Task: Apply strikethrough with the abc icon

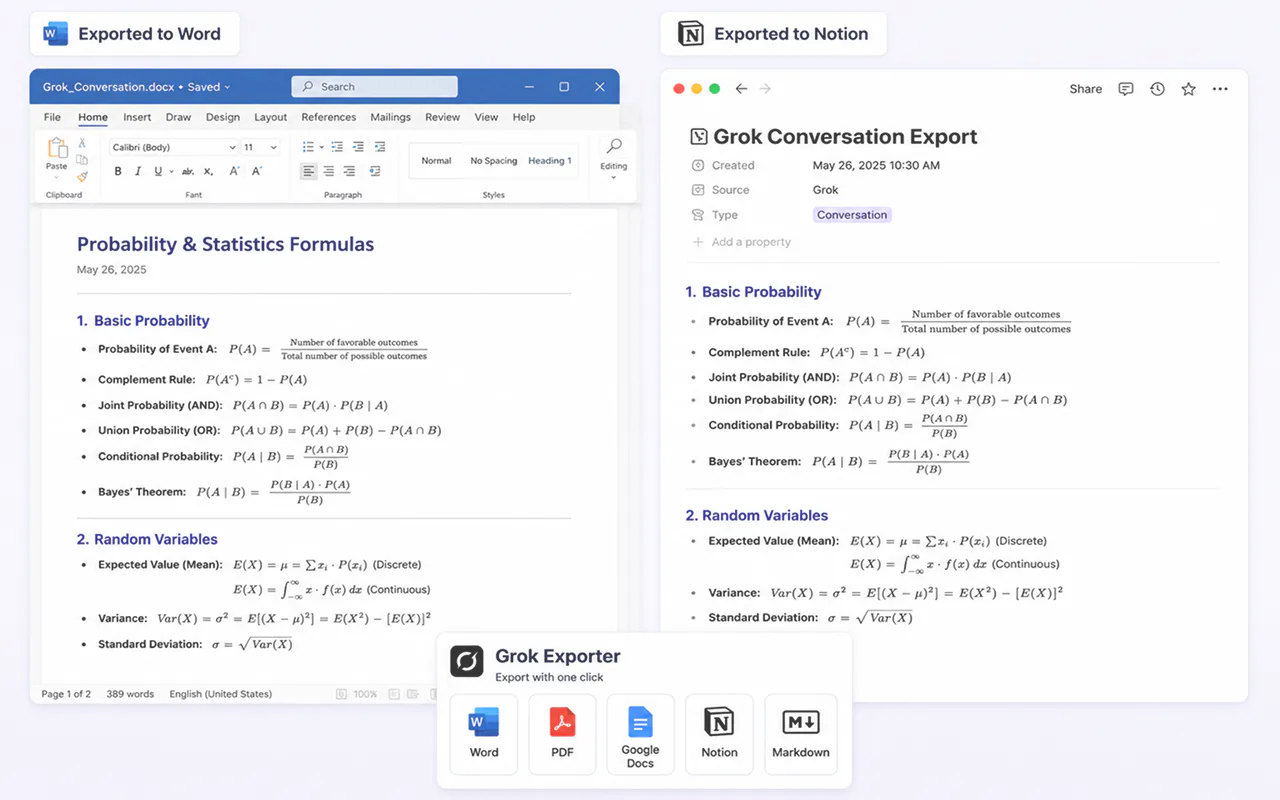Action: 187,172
